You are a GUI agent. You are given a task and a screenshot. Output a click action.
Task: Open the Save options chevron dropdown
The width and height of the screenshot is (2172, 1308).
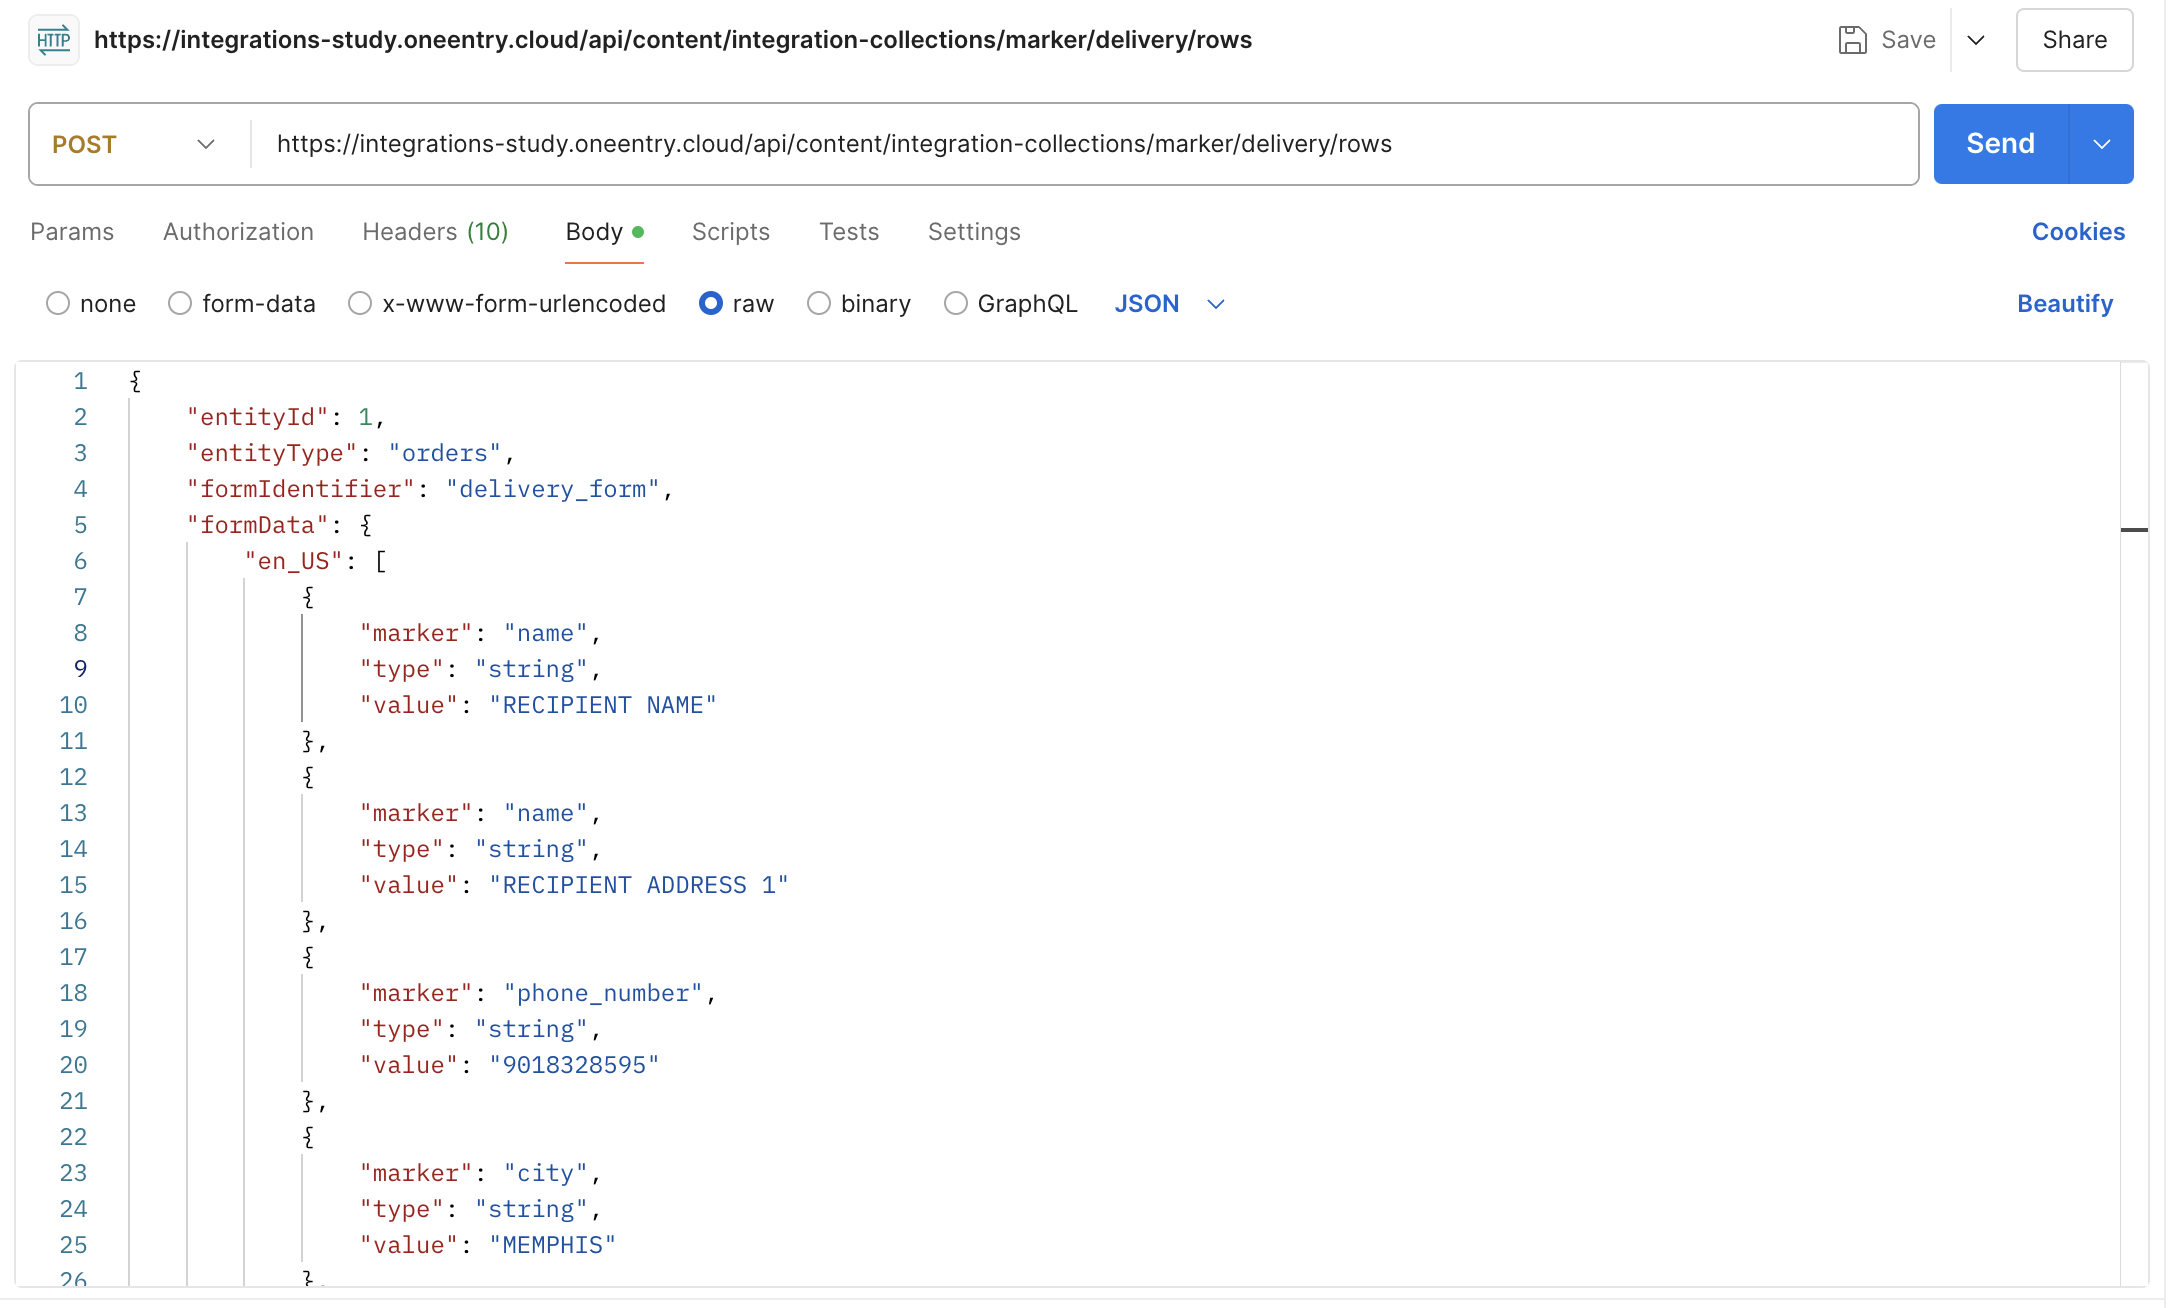pos(1976,40)
